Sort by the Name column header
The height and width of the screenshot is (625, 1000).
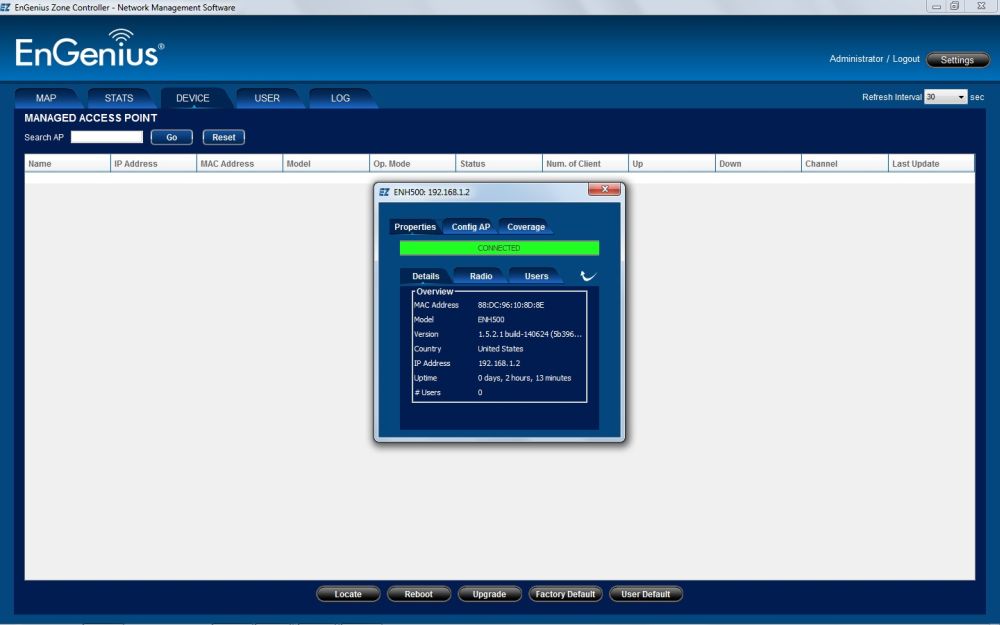click(x=68, y=164)
